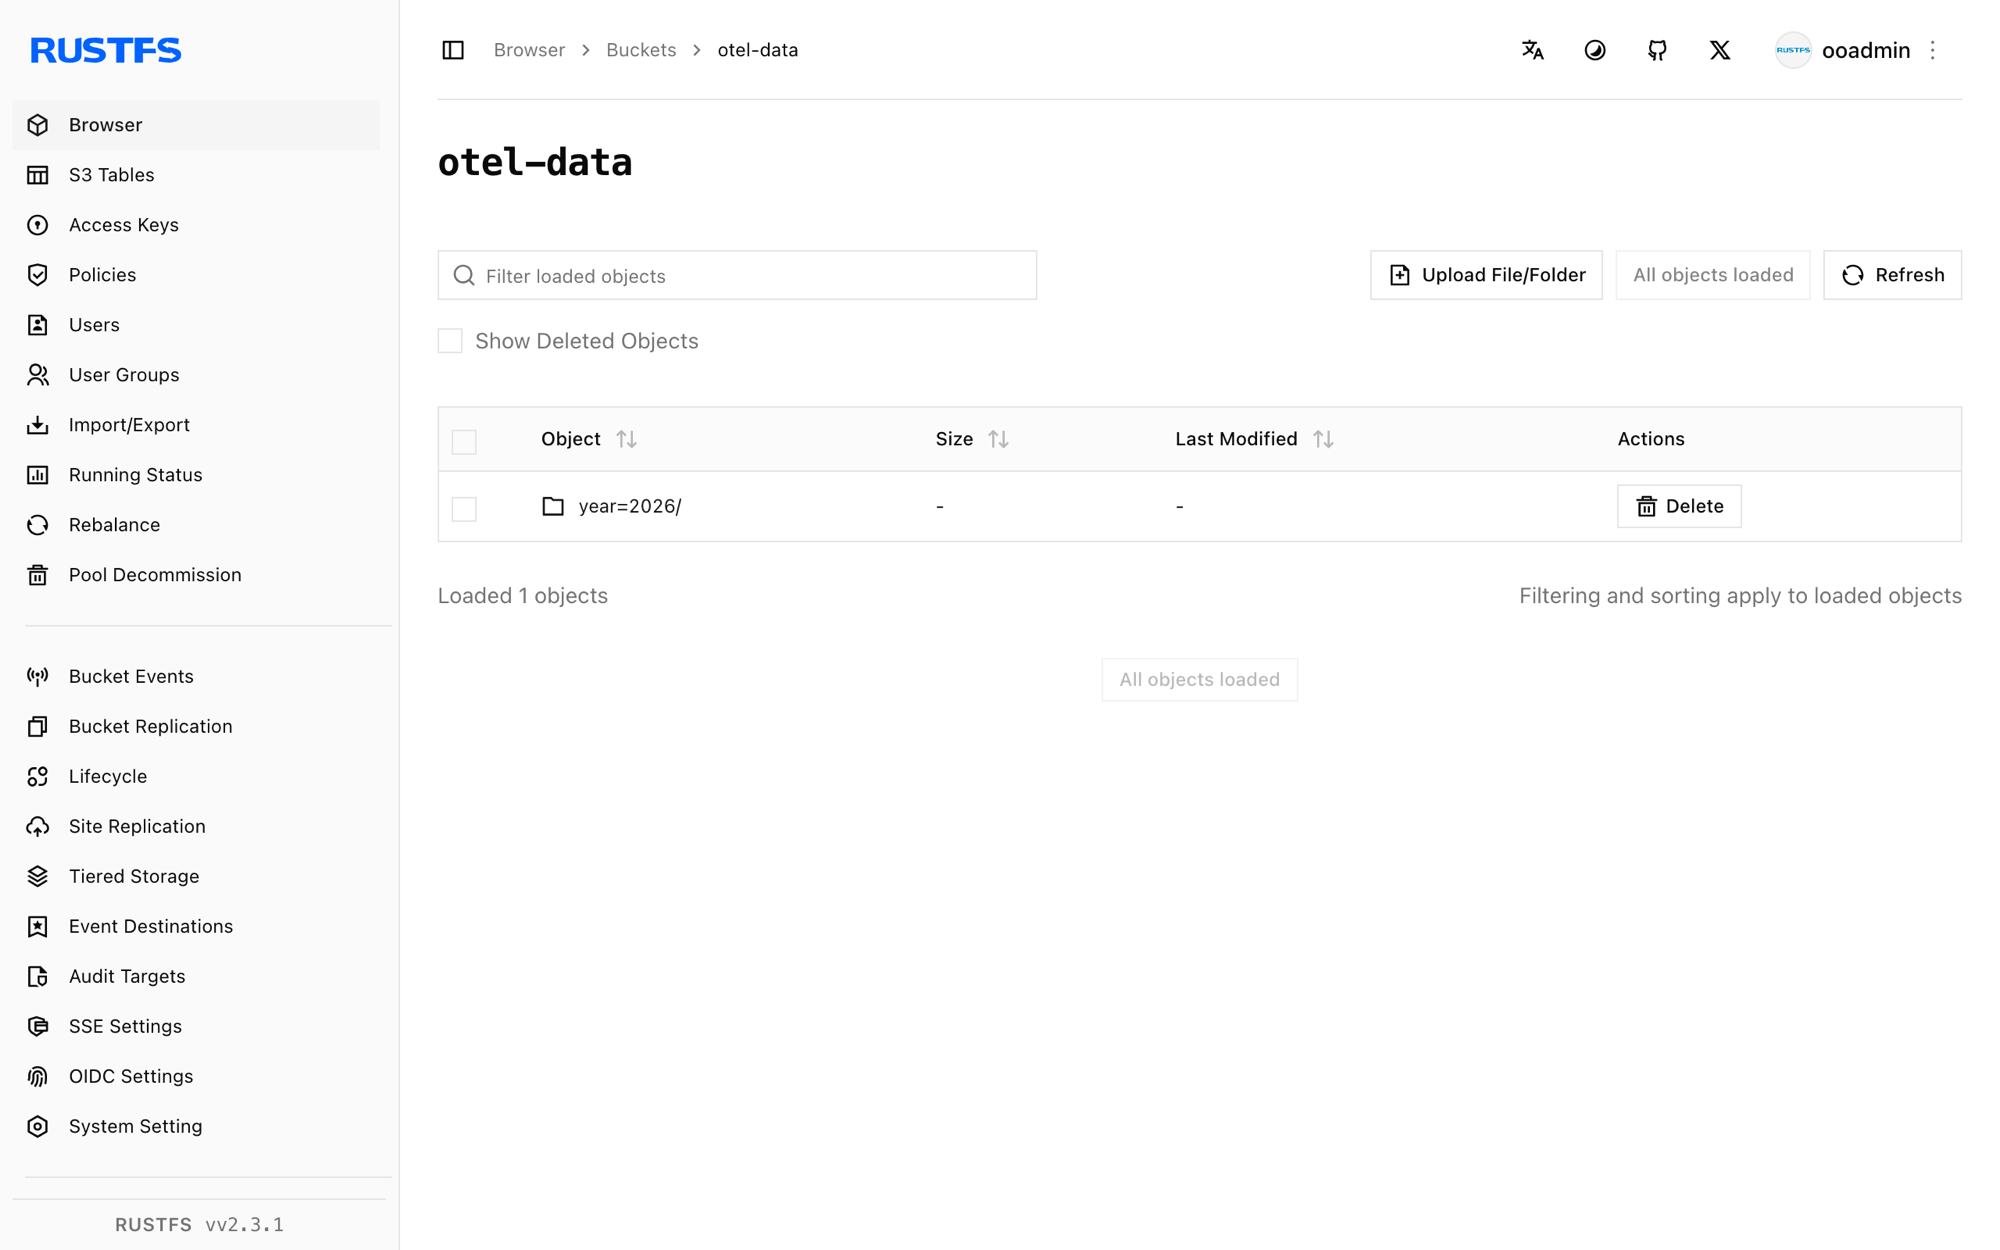Focus the Filter loaded objects field

pyautogui.click(x=737, y=275)
